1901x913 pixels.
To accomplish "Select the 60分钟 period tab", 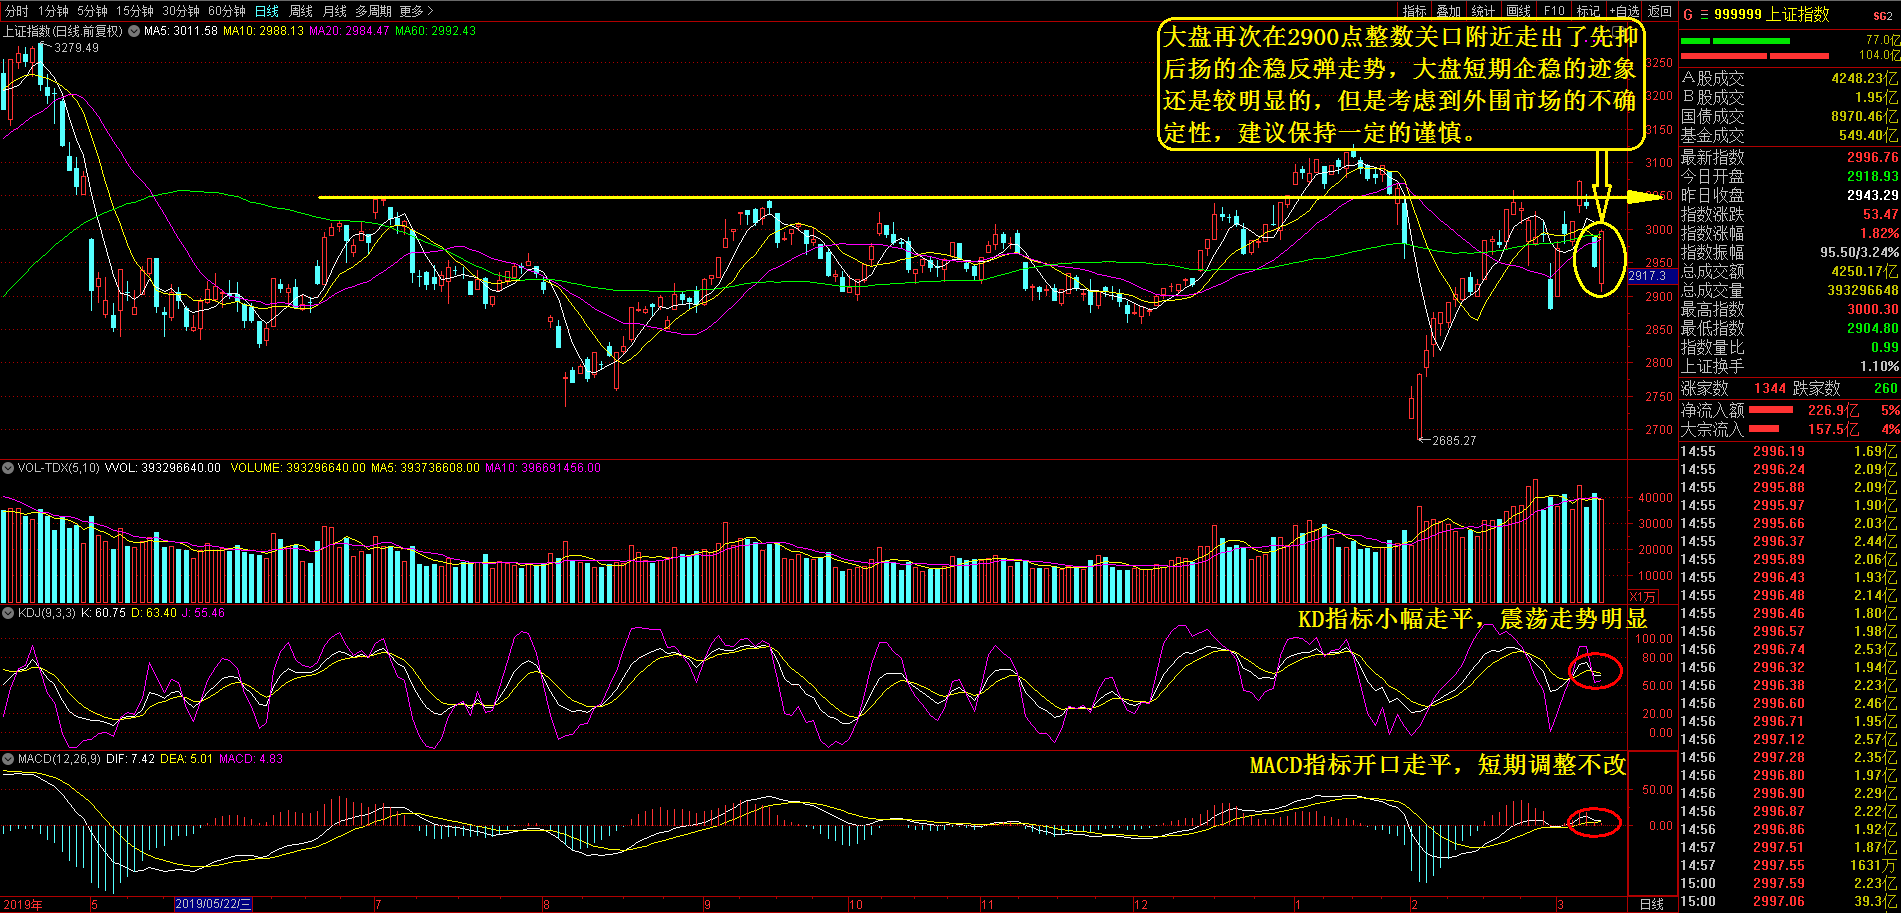I will 227,11.
